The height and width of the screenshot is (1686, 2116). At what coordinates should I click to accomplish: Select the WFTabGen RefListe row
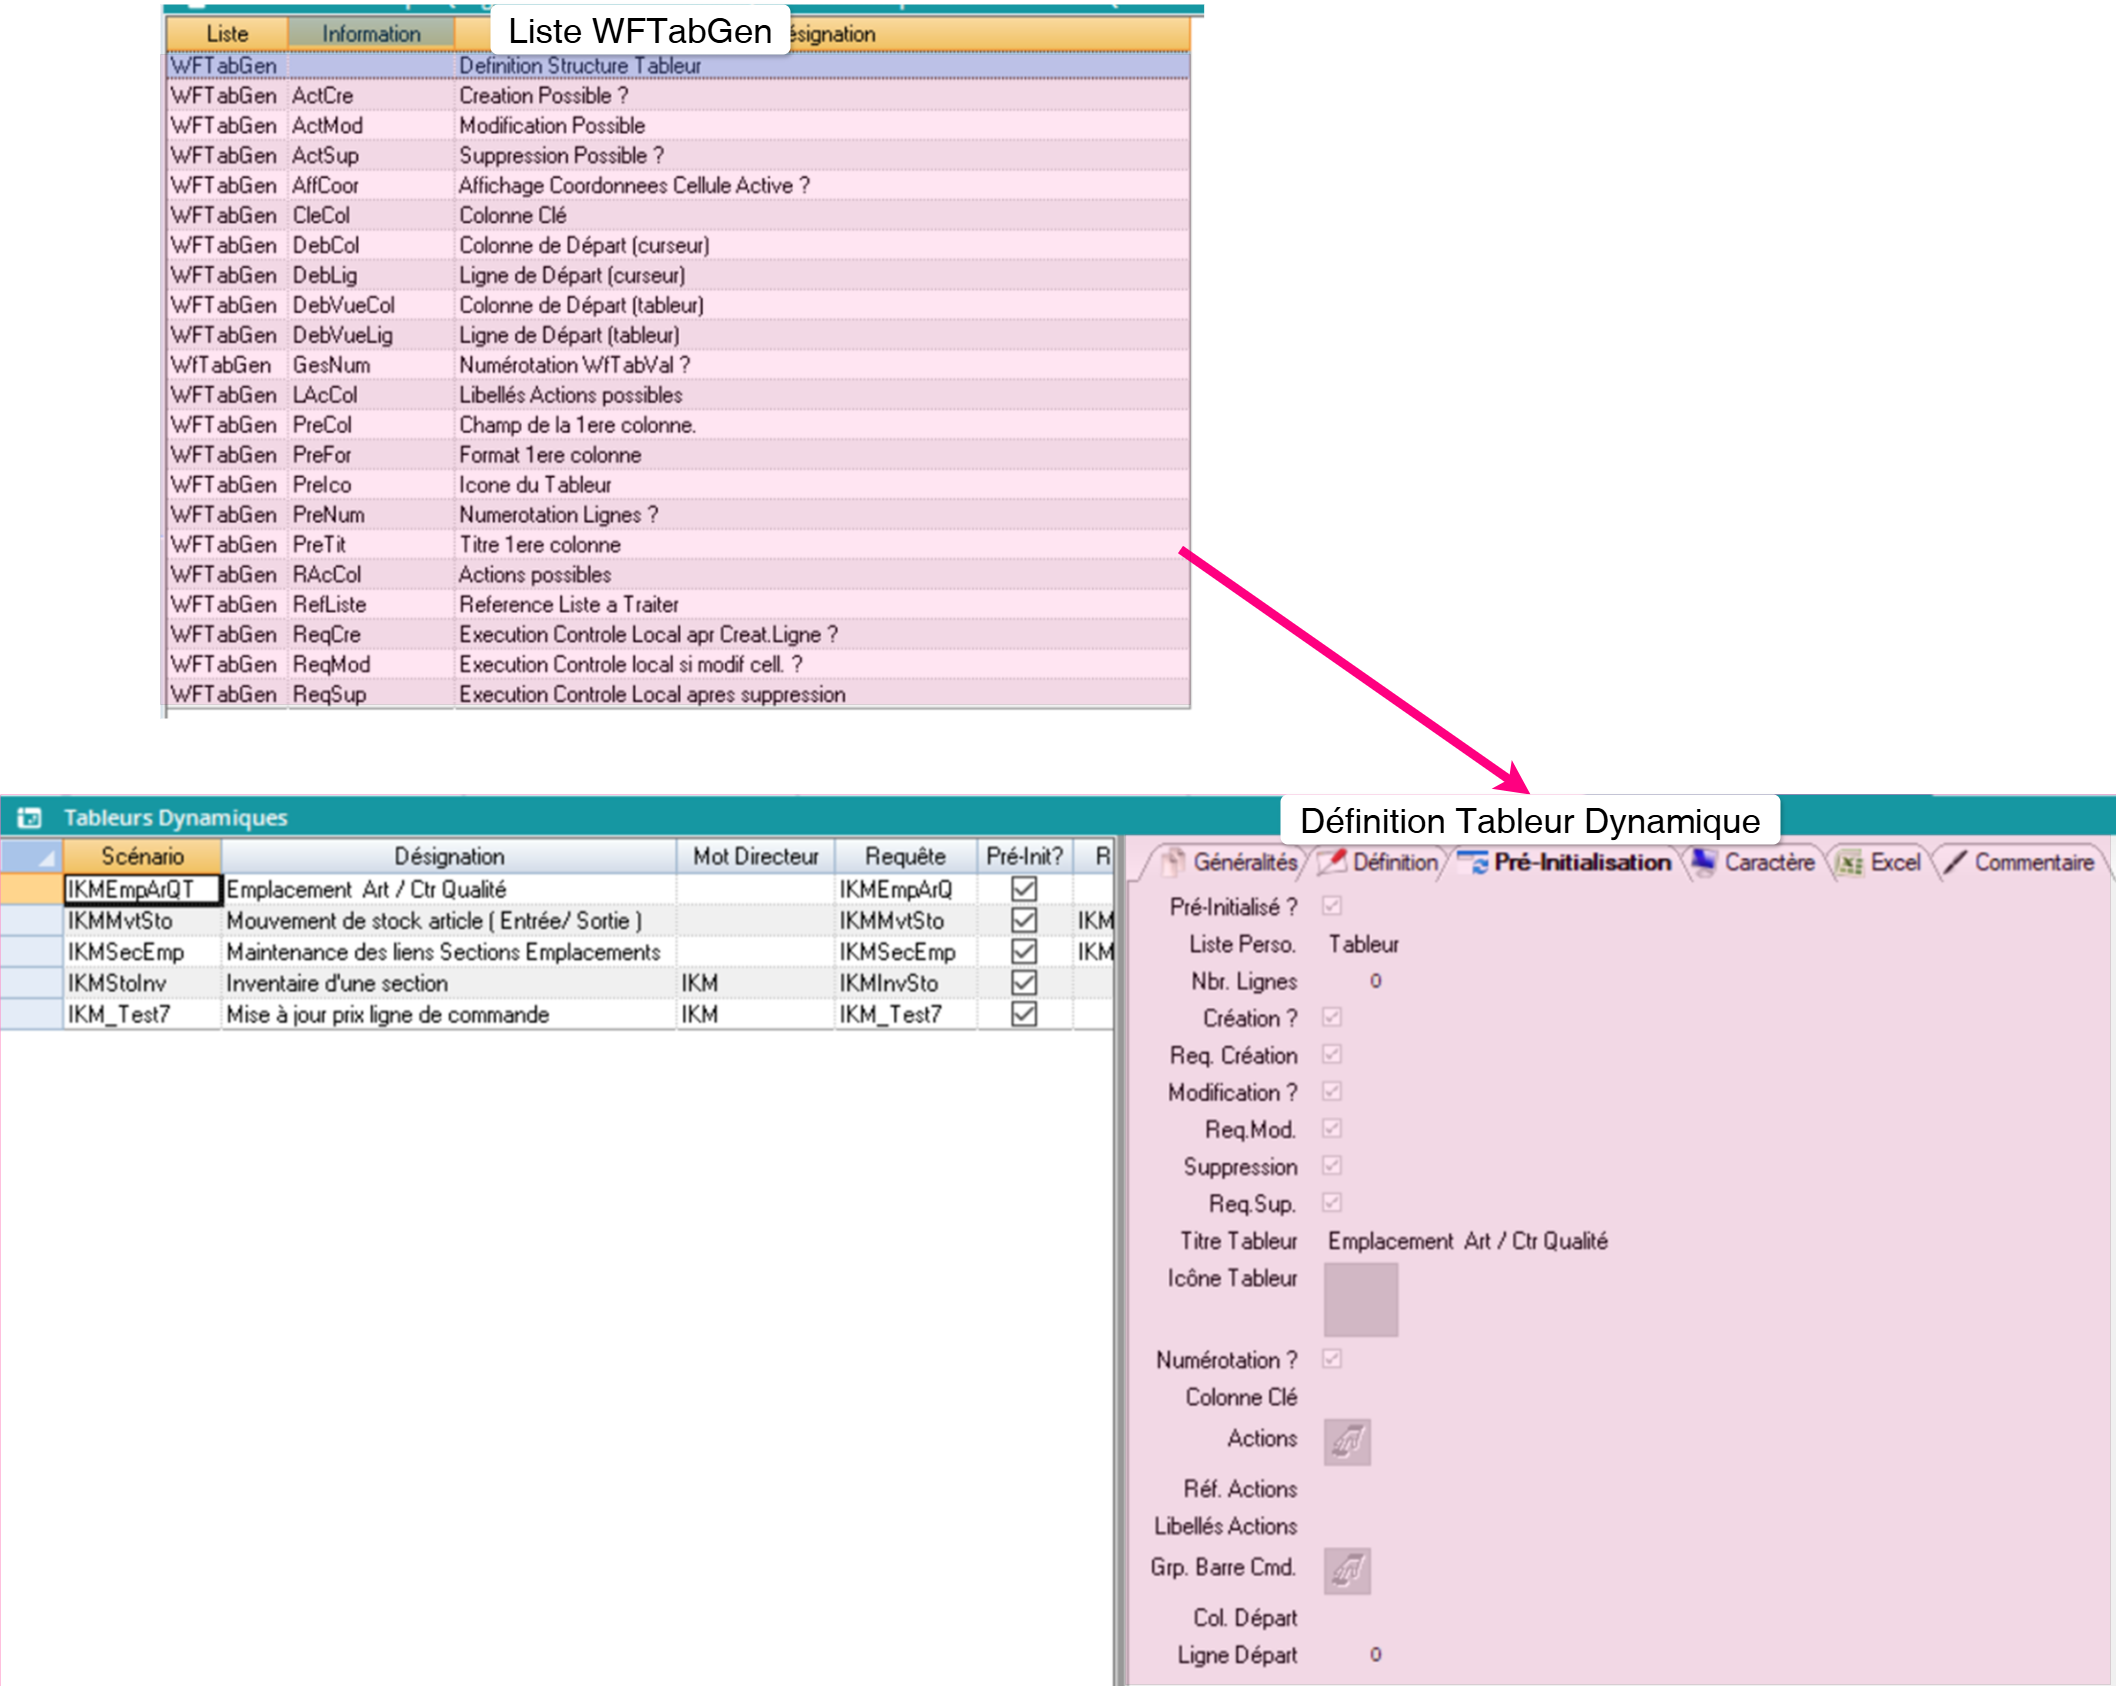click(330, 605)
